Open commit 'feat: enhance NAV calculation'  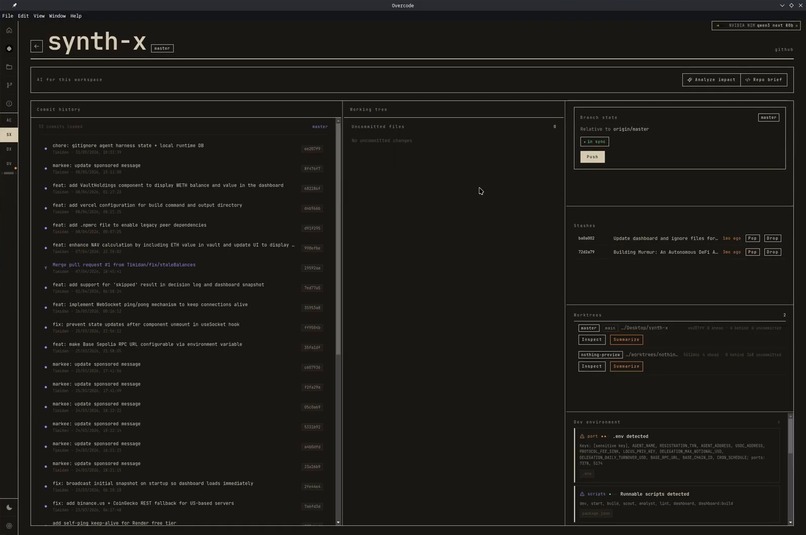pyautogui.click(x=183, y=248)
